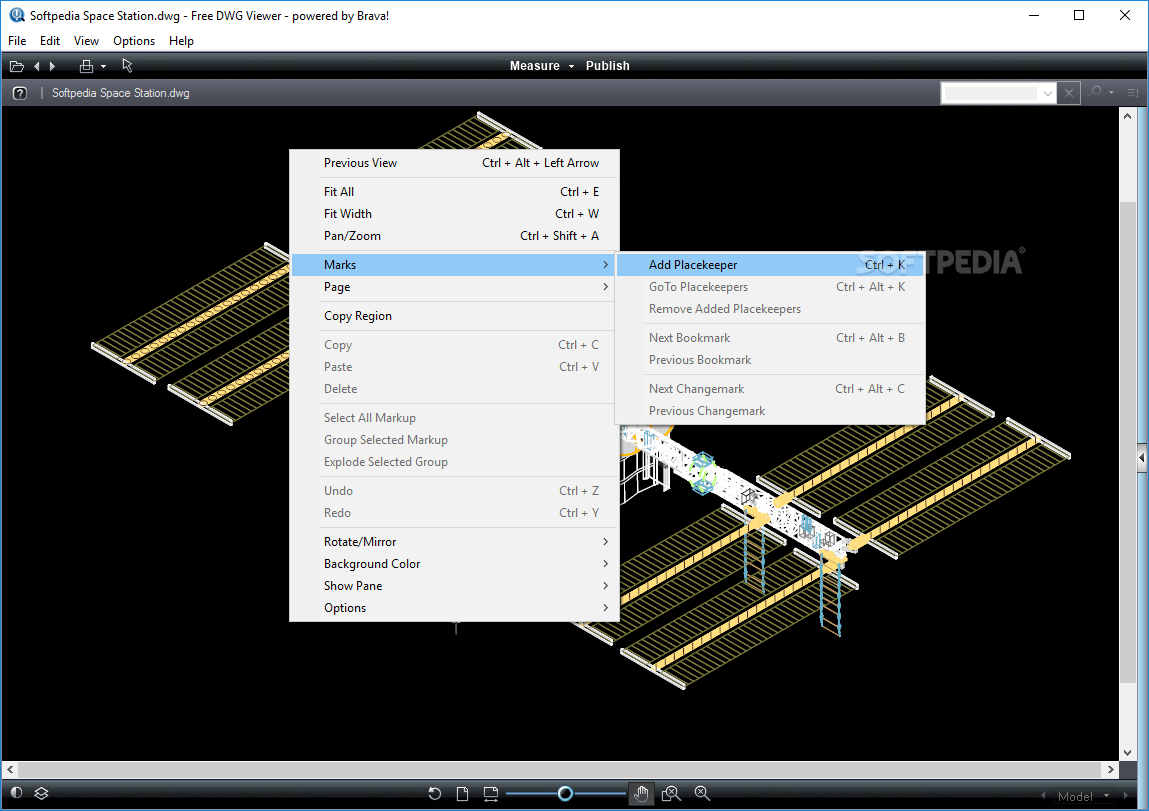
Task: Expand the context menu Options submenu
Action: 454,607
